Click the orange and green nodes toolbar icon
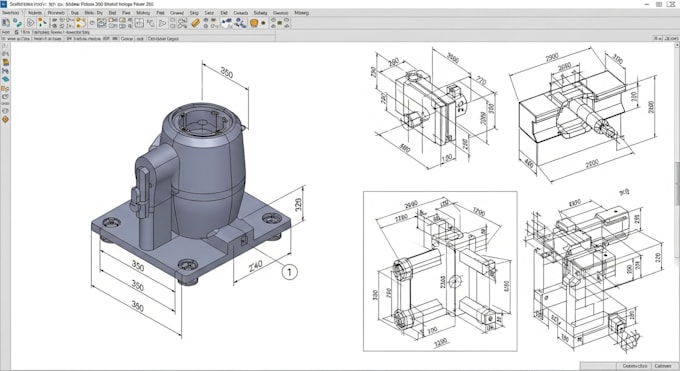Image resolution: width=680 pixels, height=371 pixels. point(42,23)
